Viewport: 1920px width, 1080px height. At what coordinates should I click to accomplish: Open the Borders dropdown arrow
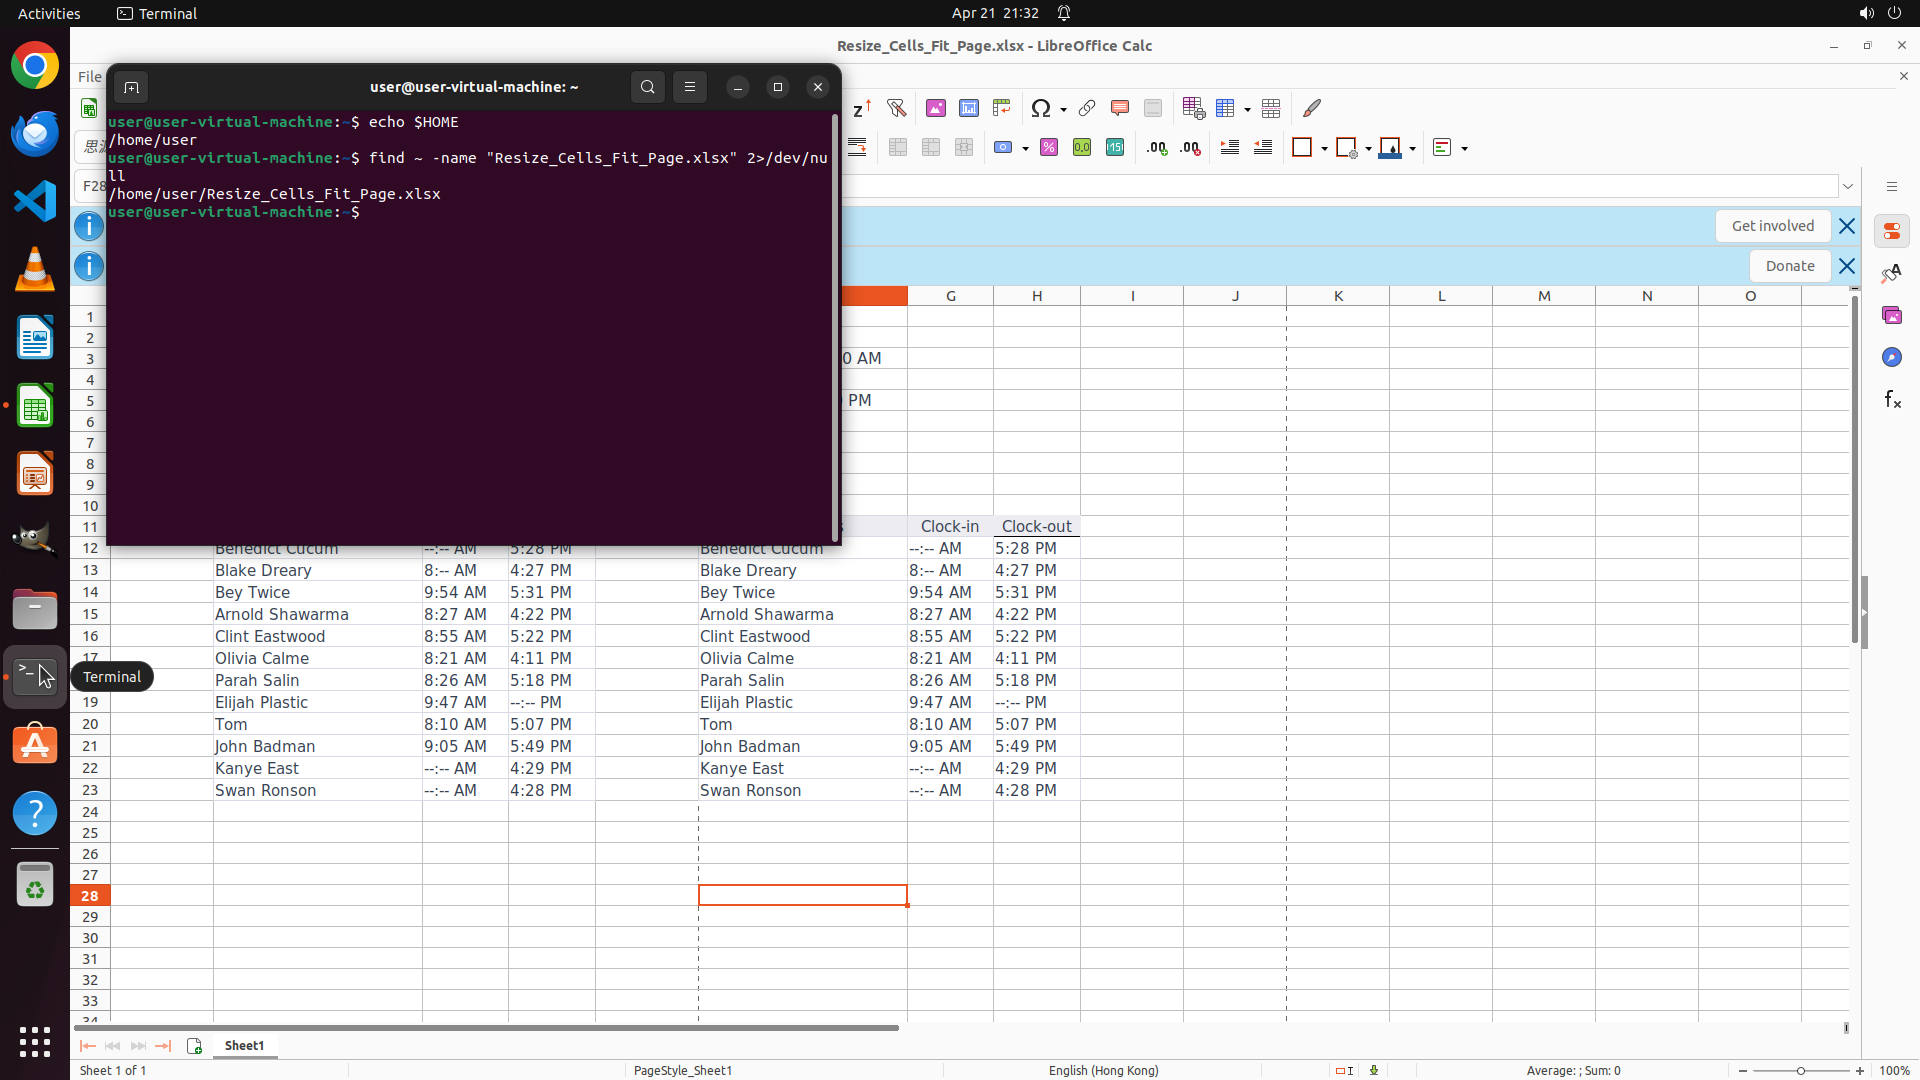[1324, 149]
